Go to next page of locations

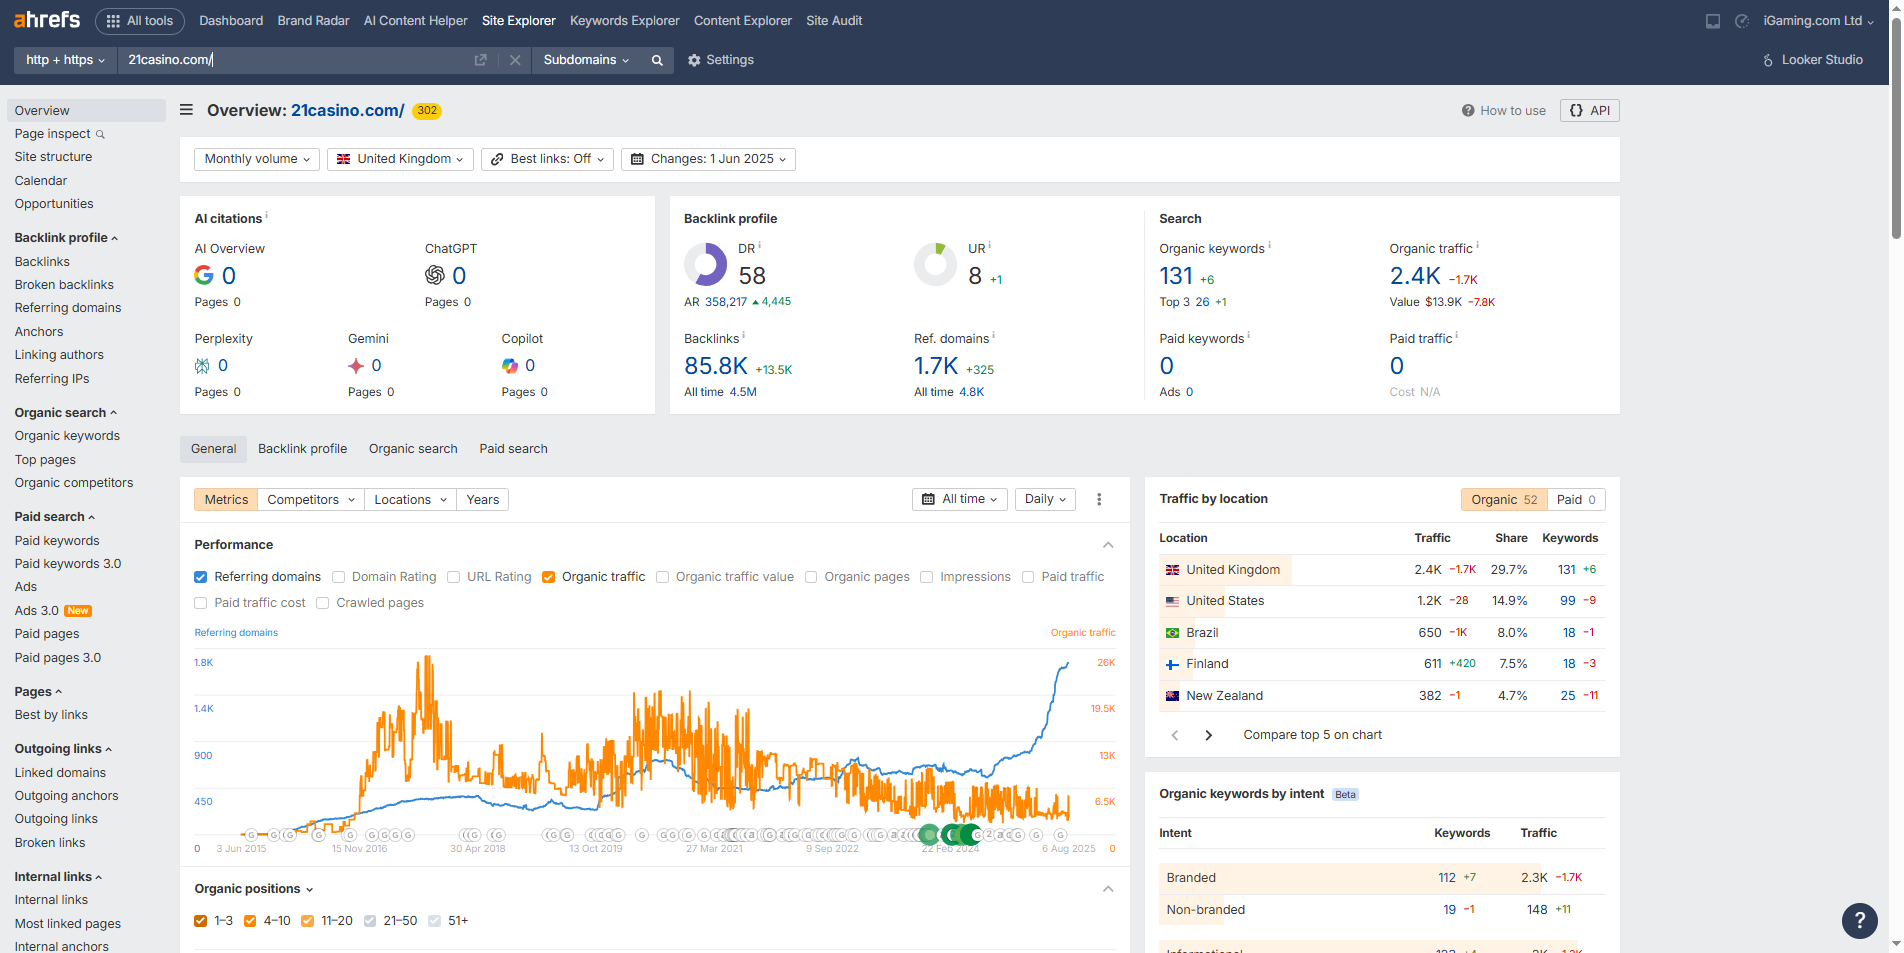click(x=1208, y=735)
